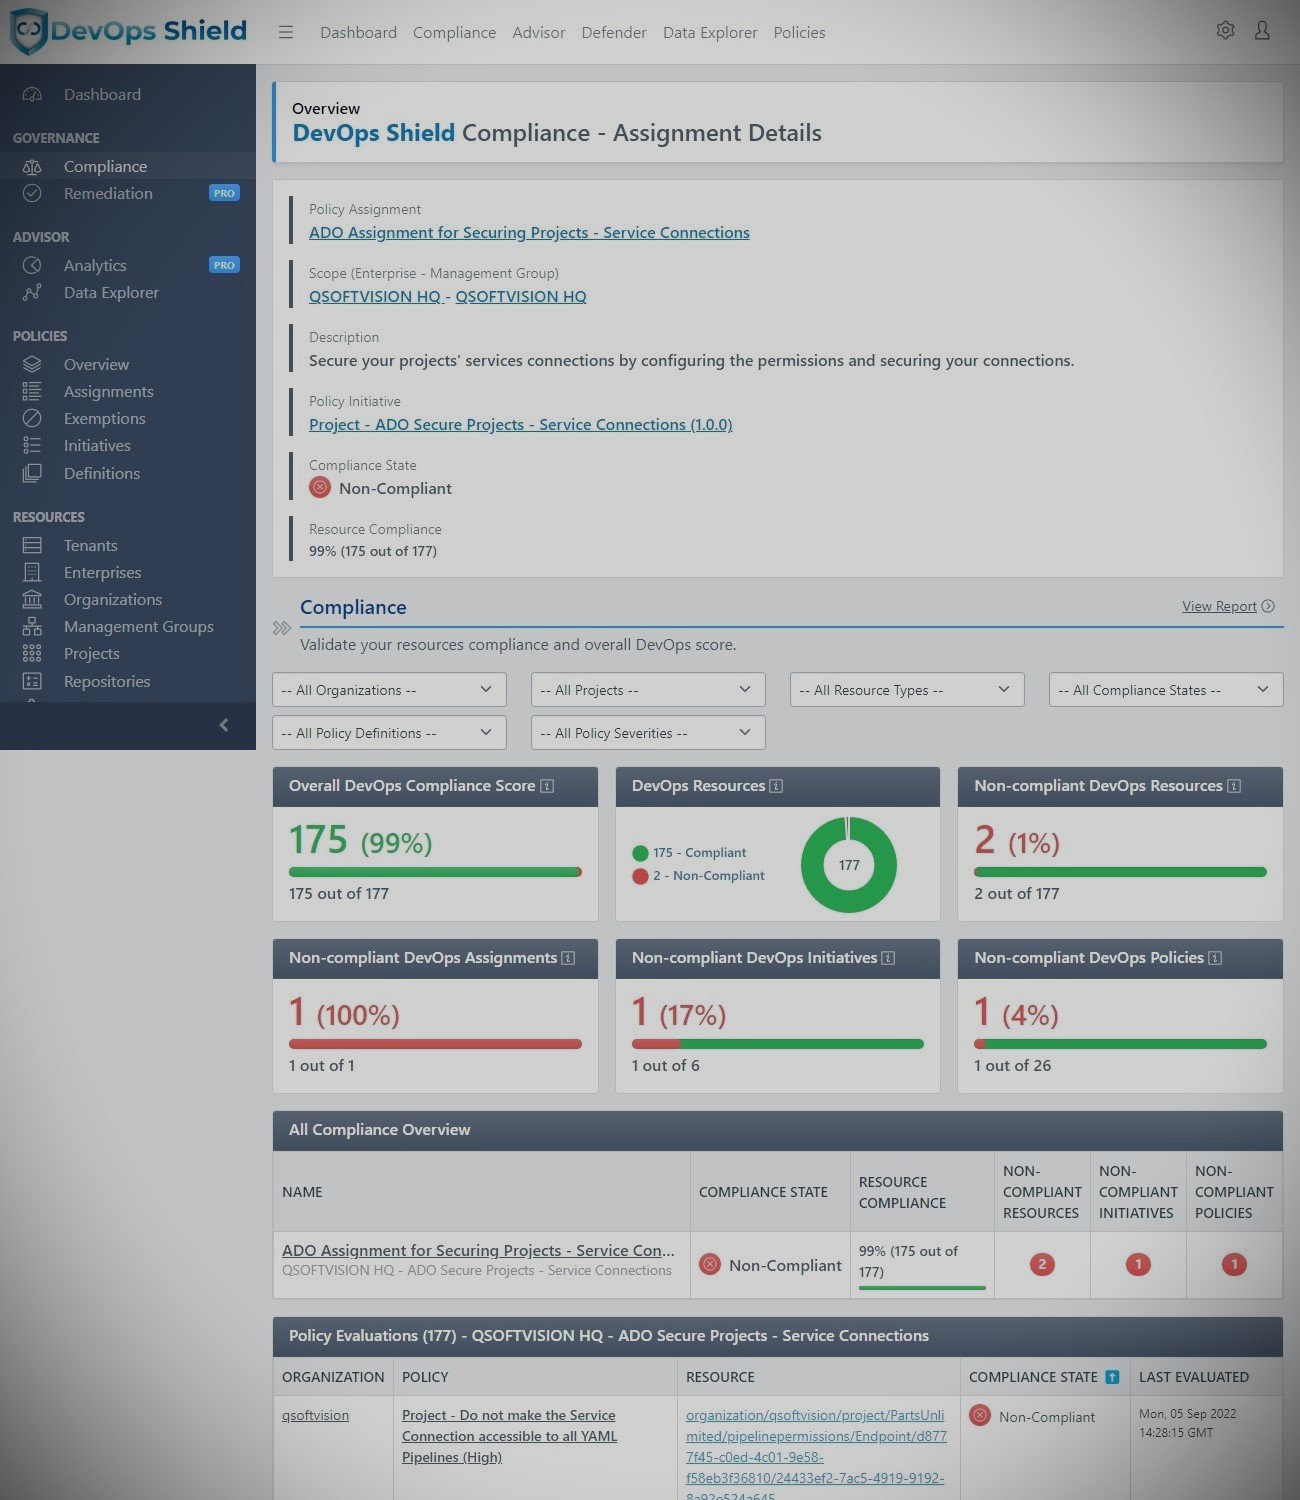Viewport: 1300px width, 1500px height.
Task: Open Project - ADO Secure Projects initiative link
Action: [520, 425]
